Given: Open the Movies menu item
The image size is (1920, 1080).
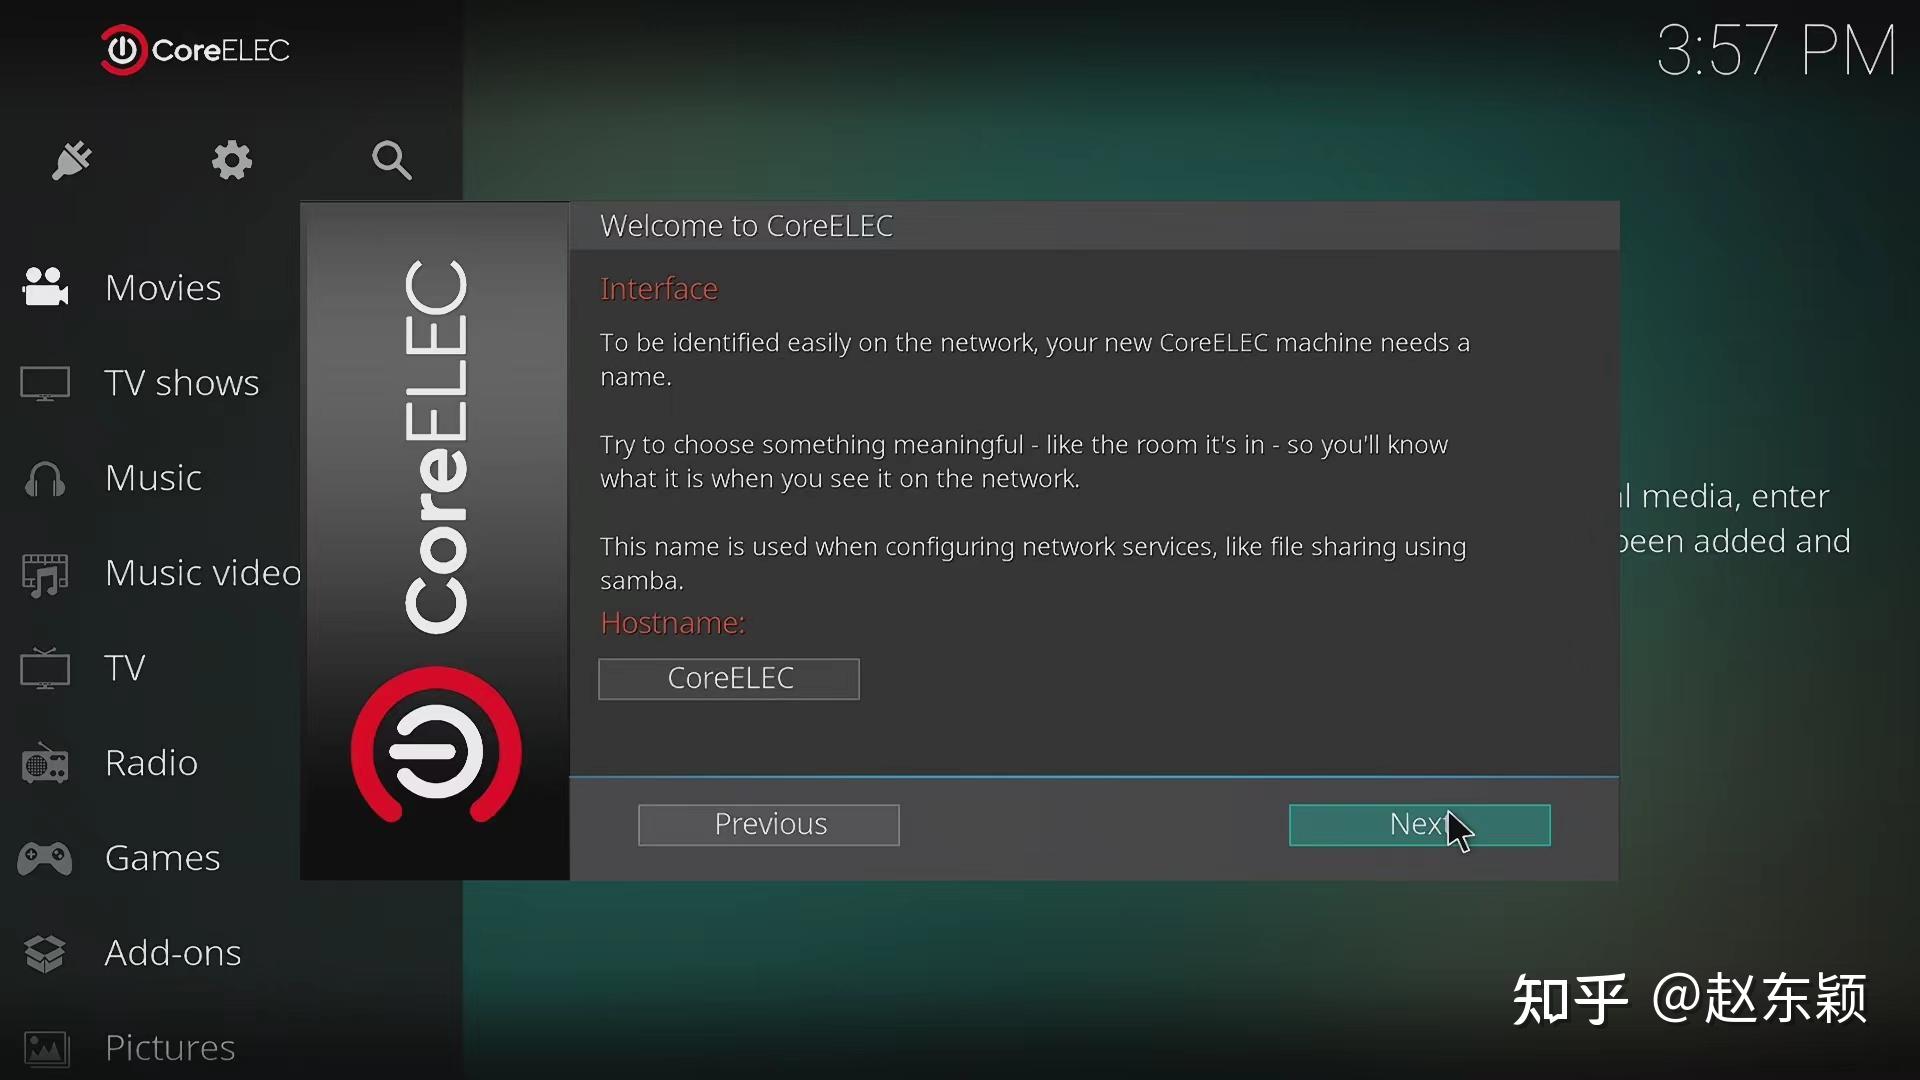Looking at the screenshot, I should (x=163, y=288).
